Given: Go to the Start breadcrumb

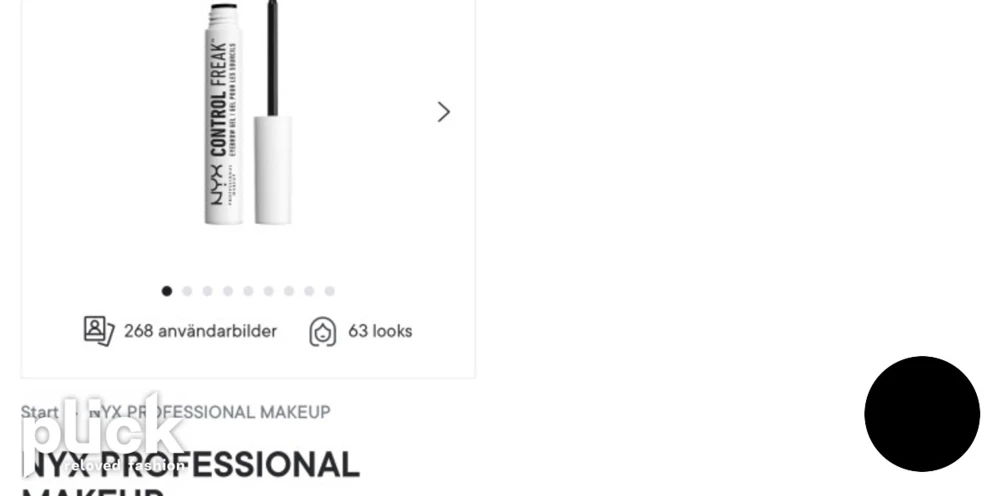Looking at the screenshot, I should pos(40,412).
